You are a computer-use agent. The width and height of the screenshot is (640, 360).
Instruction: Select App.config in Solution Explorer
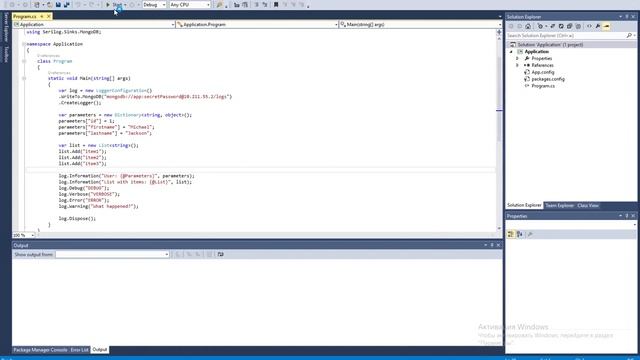point(542,72)
